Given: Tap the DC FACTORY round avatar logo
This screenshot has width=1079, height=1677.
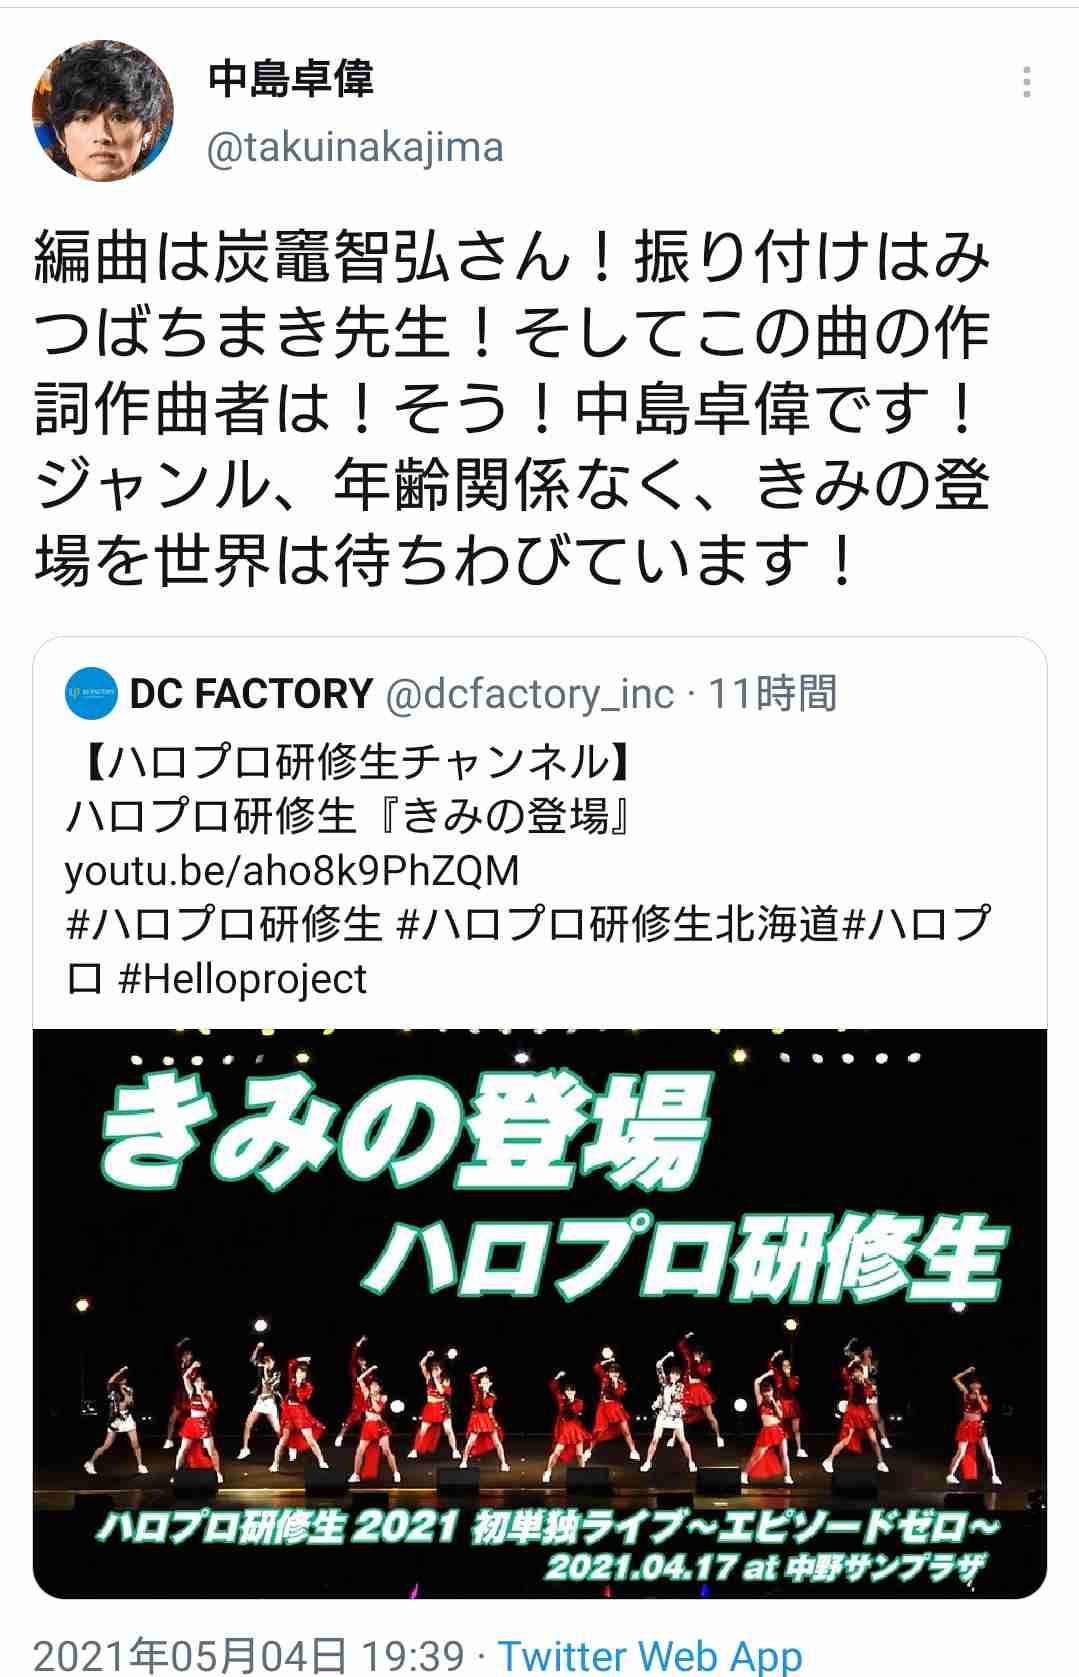Looking at the screenshot, I should coord(91,693).
